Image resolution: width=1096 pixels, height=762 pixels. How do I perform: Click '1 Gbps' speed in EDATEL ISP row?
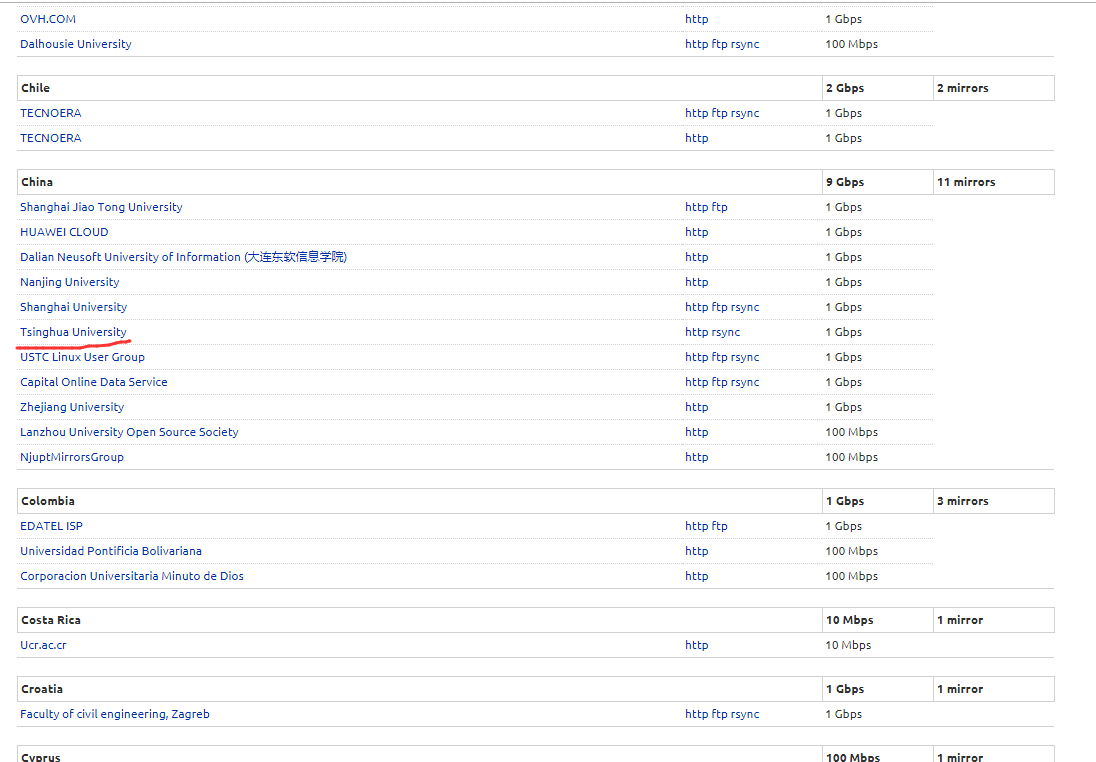point(844,526)
